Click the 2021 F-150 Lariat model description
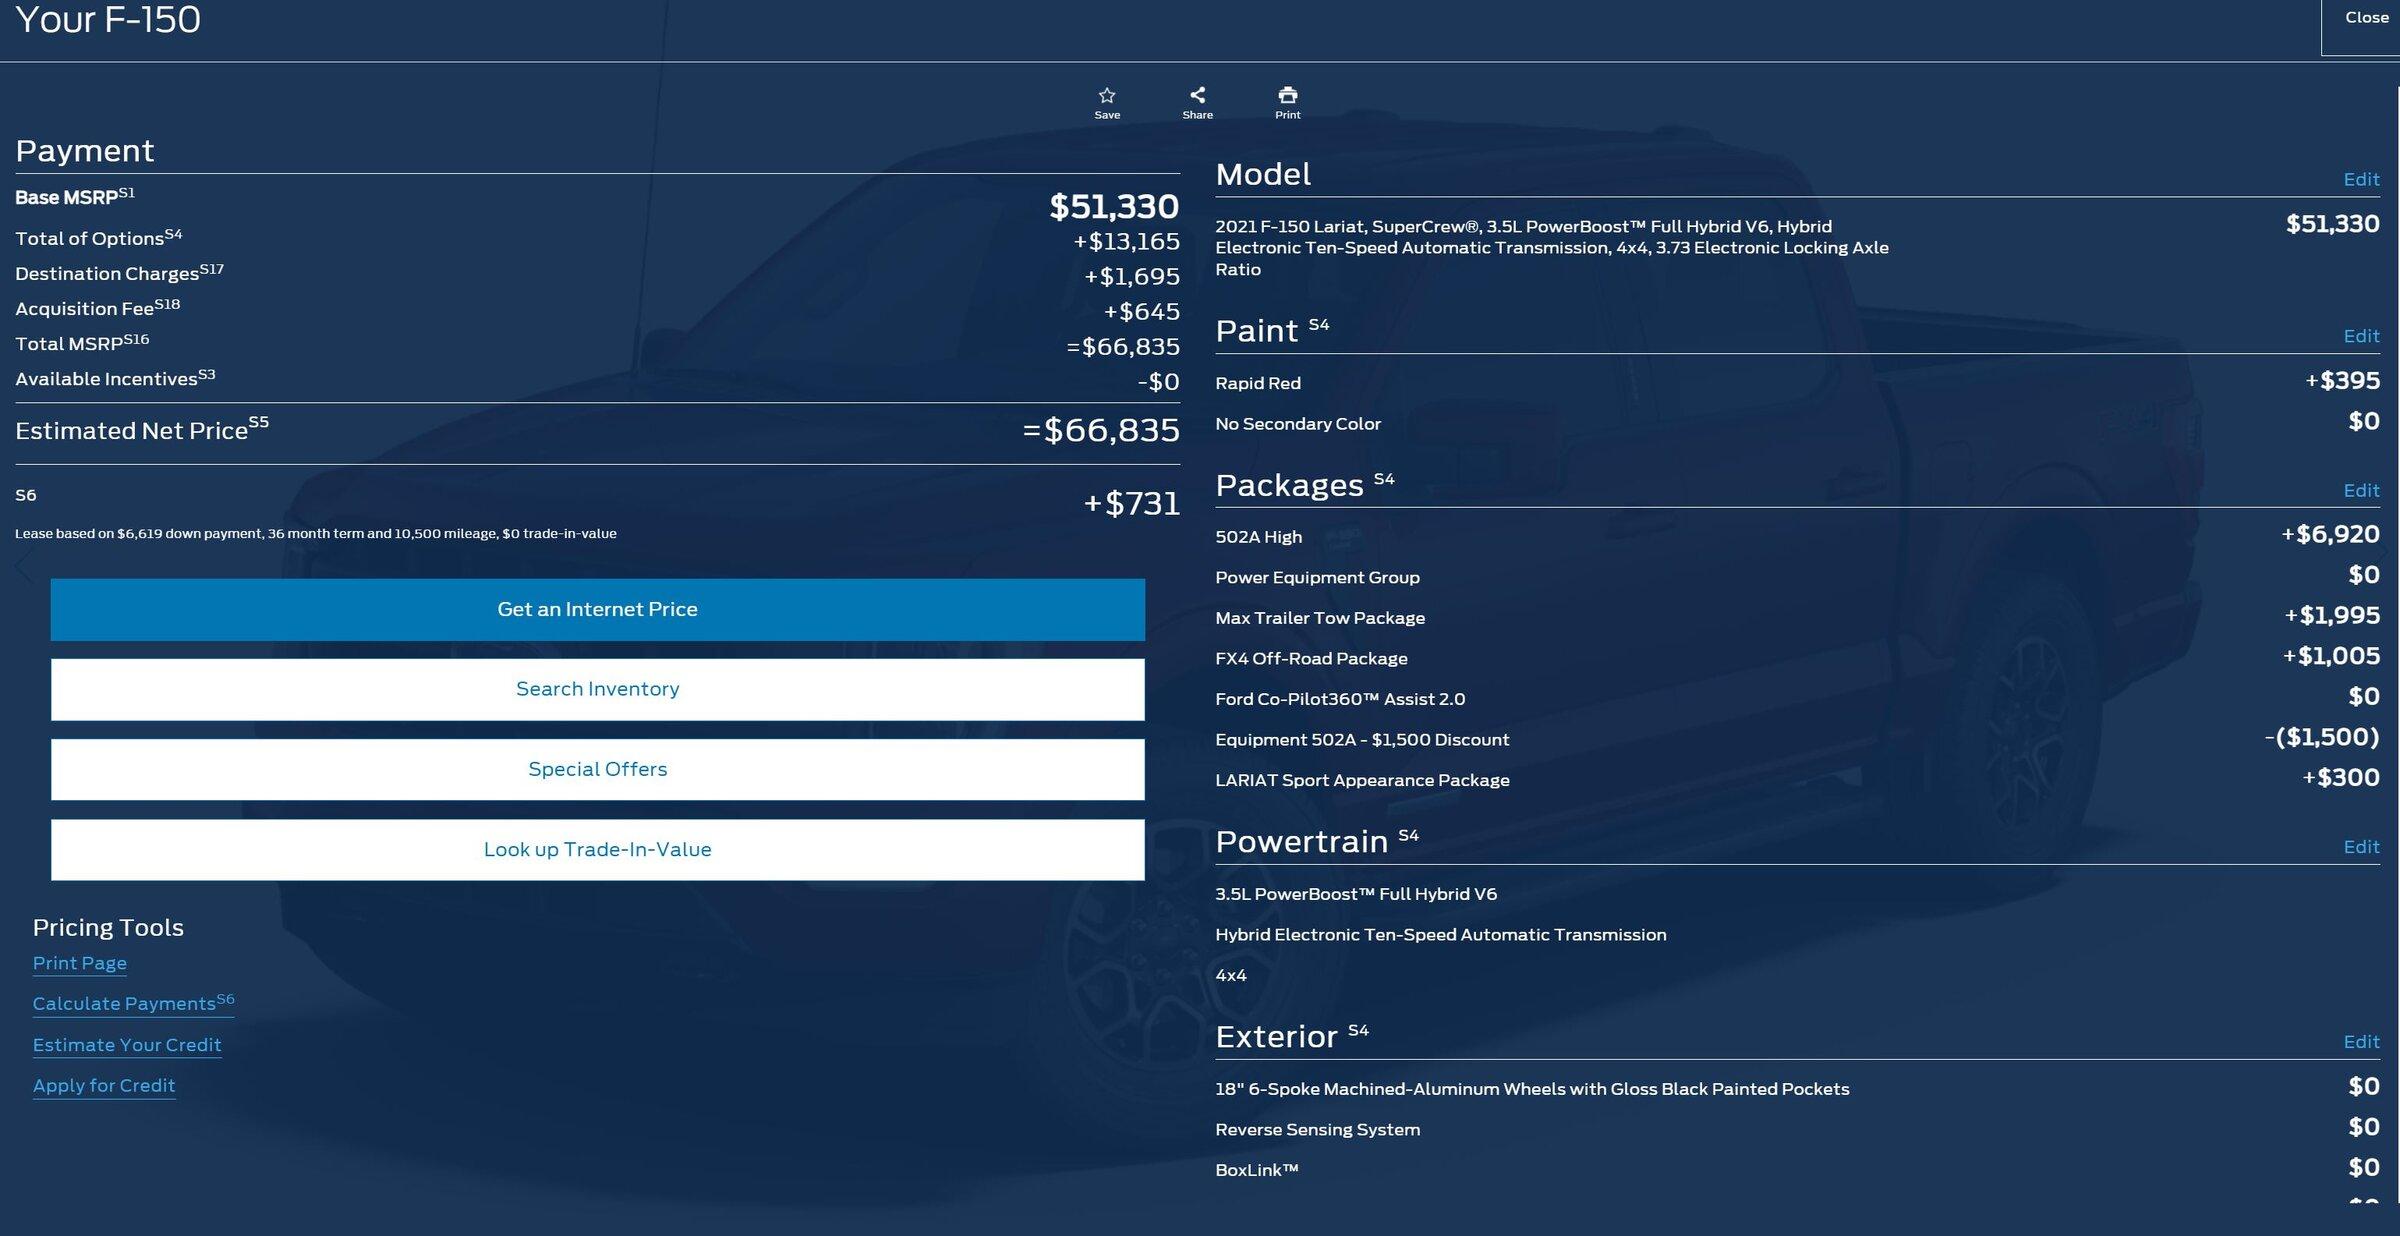2400x1236 pixels. (1552, 248)
